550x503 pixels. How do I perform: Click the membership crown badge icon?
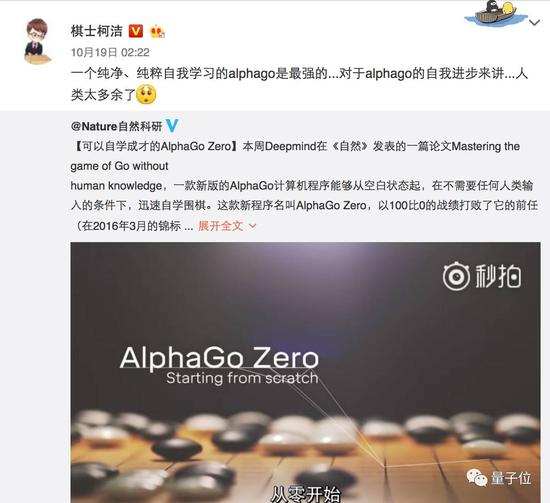point(157,32)
